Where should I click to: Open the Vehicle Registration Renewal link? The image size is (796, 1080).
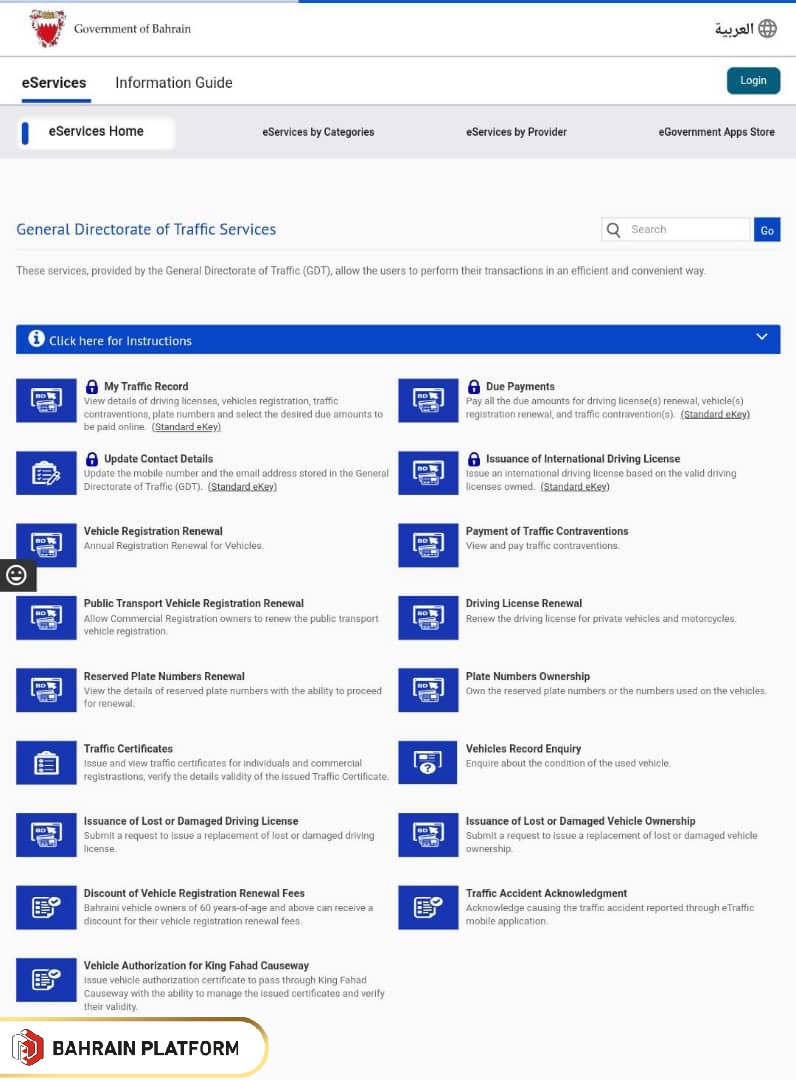click(x=153, y=531)
